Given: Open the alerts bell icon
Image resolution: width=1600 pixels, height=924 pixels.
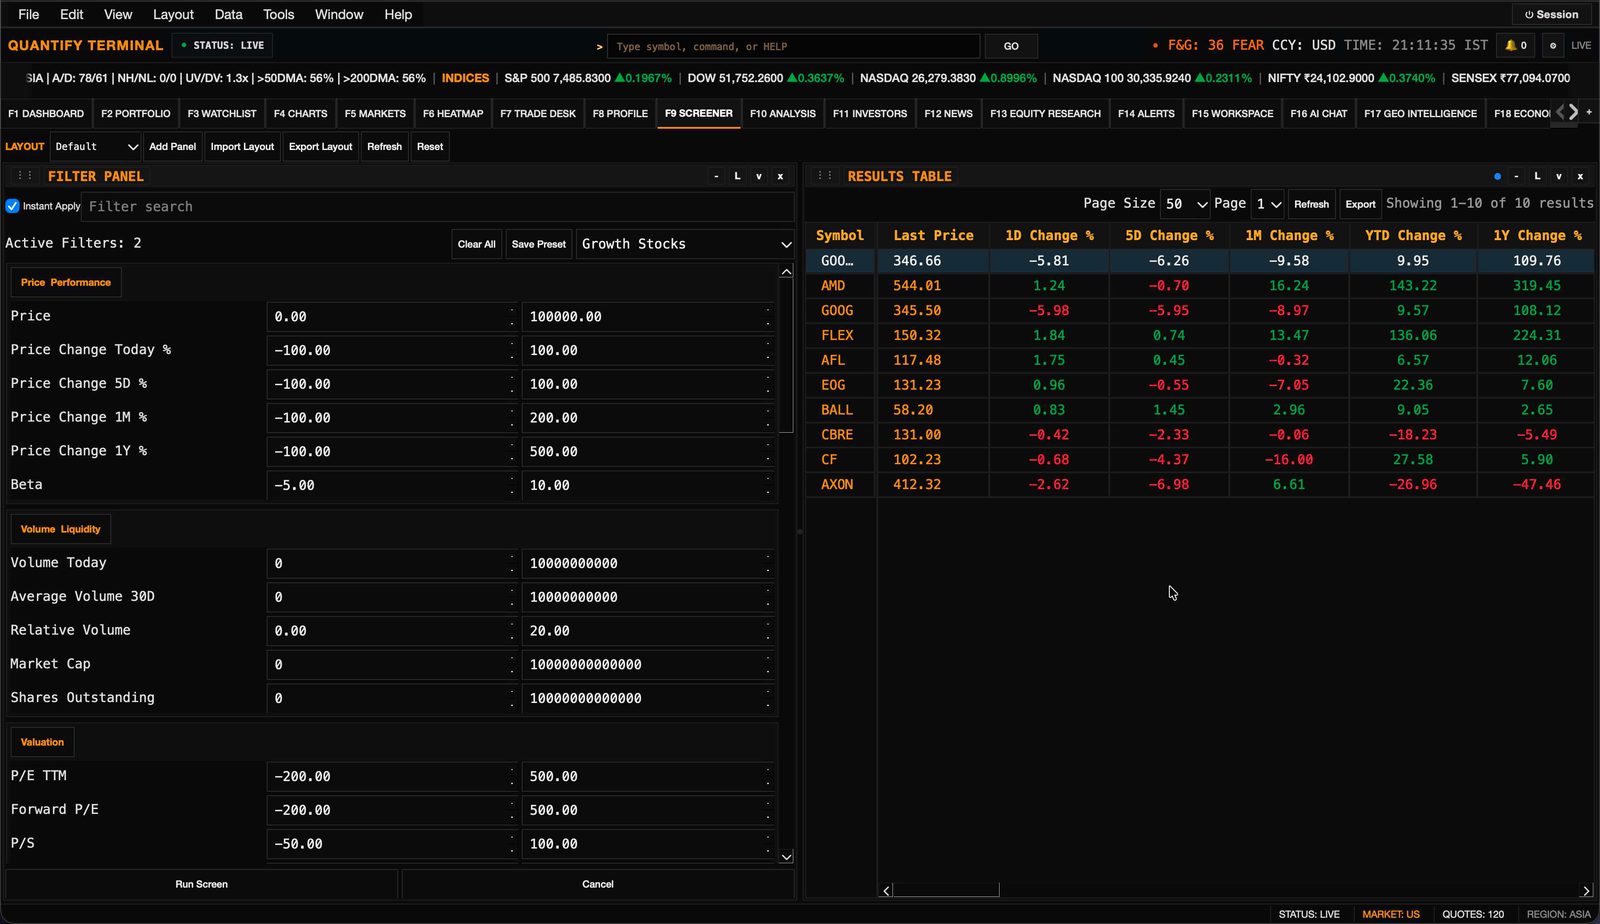Looking at the screenshot, I should tap(1516, 45).
